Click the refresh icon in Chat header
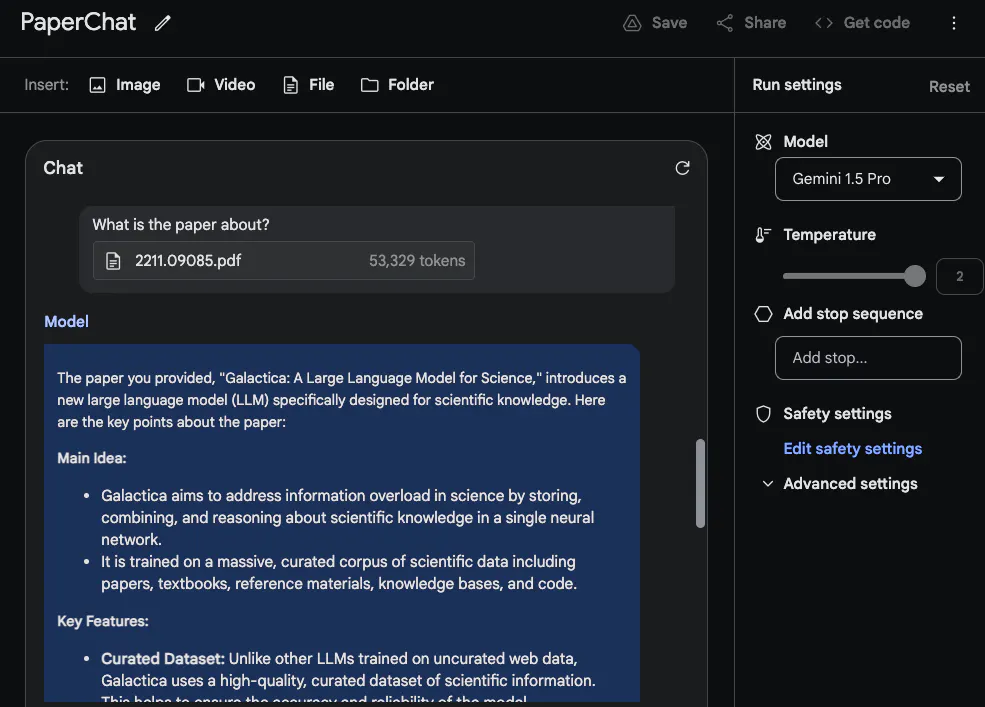This screenshot has width=985, height=707. click(682, 168)
